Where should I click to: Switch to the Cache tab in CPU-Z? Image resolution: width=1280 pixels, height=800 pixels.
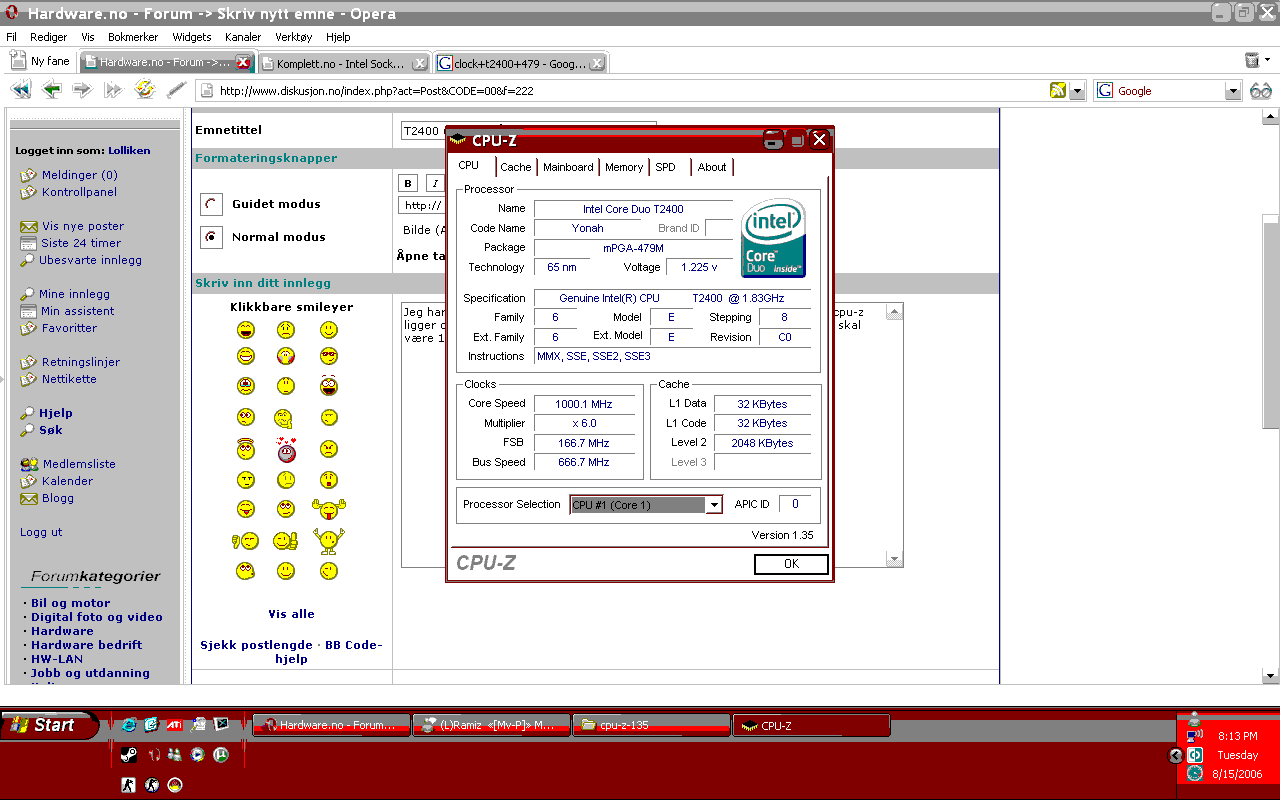click(x=516, y=167)
